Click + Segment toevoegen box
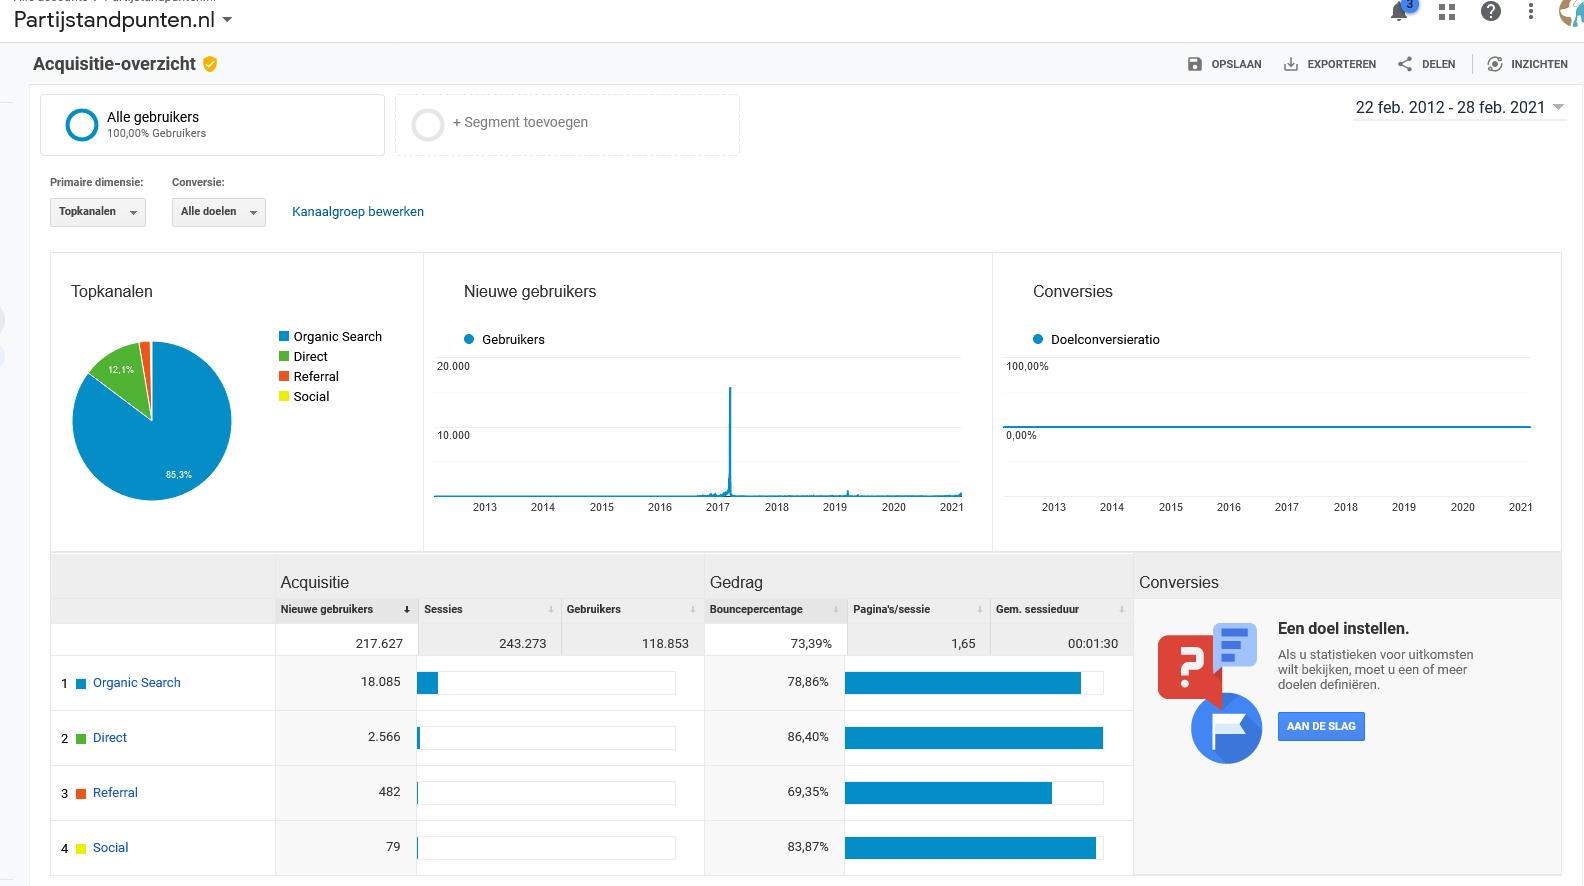 pyautogui.click(x=567, y=125)
